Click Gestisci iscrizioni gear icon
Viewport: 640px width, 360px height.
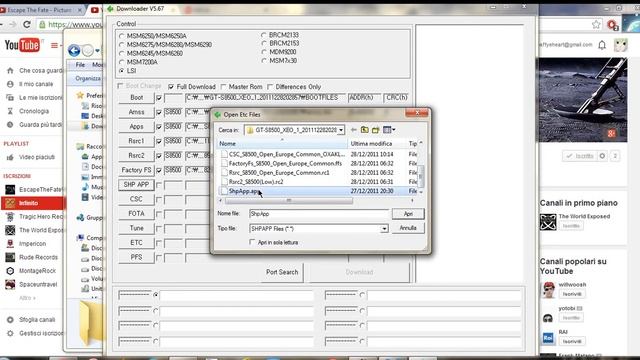click(10, 333)
